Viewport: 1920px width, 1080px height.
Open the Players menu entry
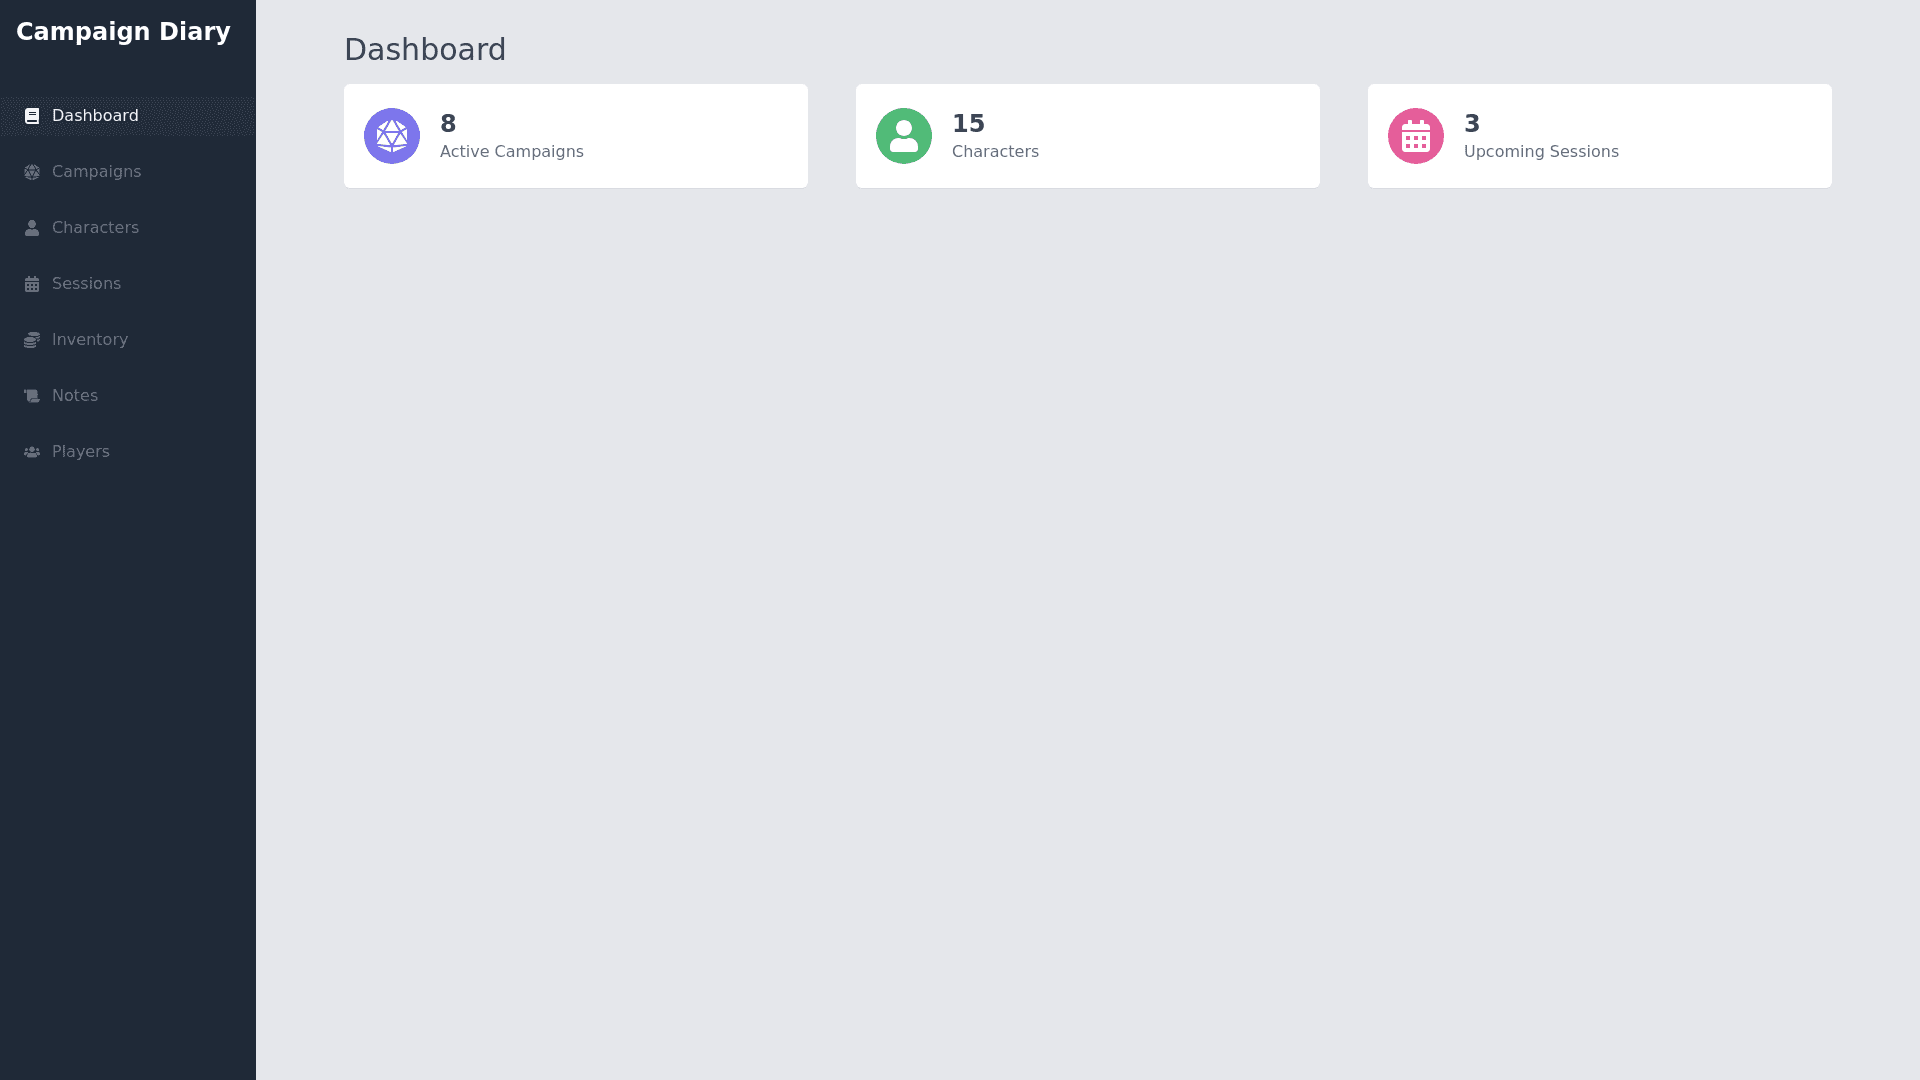coord(81,452)
